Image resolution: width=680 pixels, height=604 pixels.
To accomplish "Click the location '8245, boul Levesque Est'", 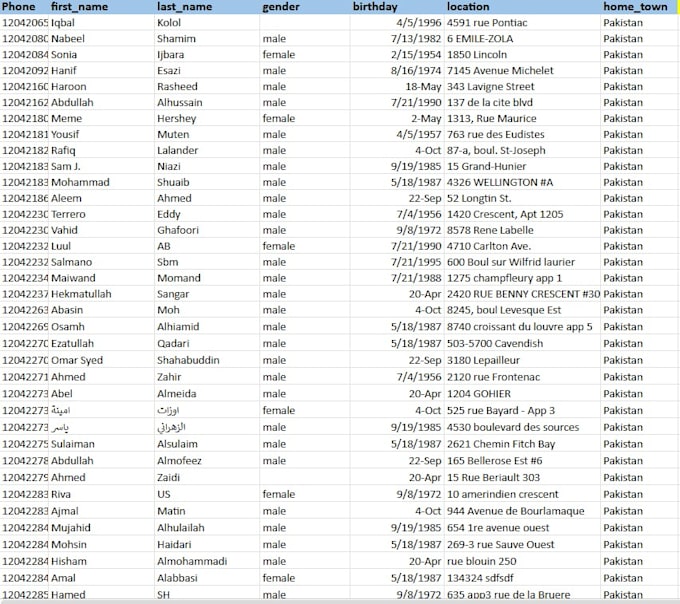I will [x=503, y=310].
